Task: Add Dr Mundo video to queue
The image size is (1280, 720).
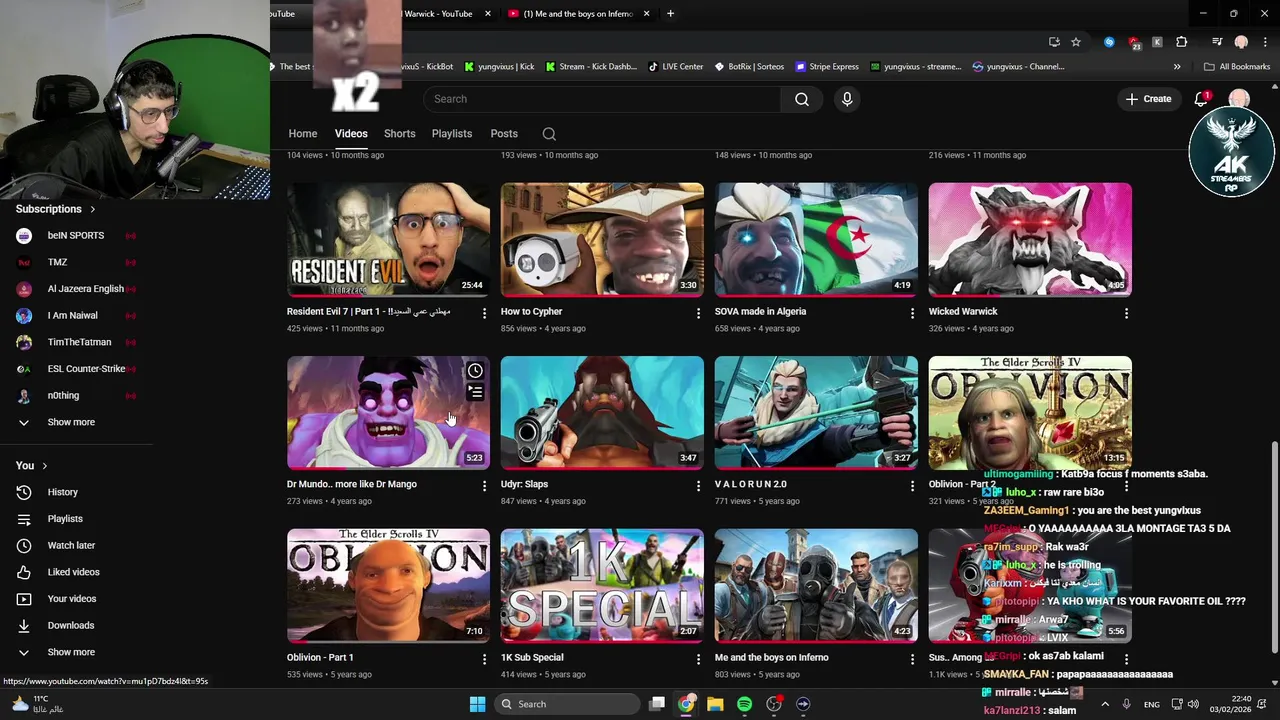Action: point(475,392)
